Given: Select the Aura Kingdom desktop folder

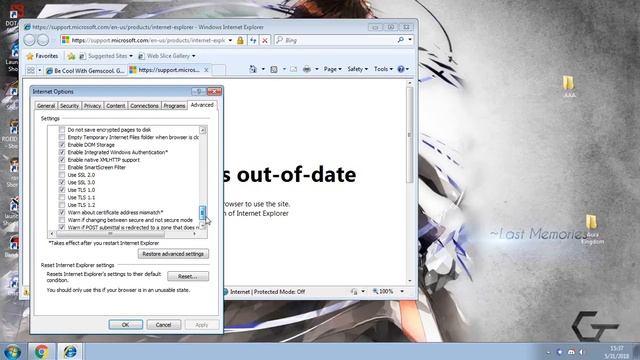Looking at the screenshot, I should pos(592,229).
